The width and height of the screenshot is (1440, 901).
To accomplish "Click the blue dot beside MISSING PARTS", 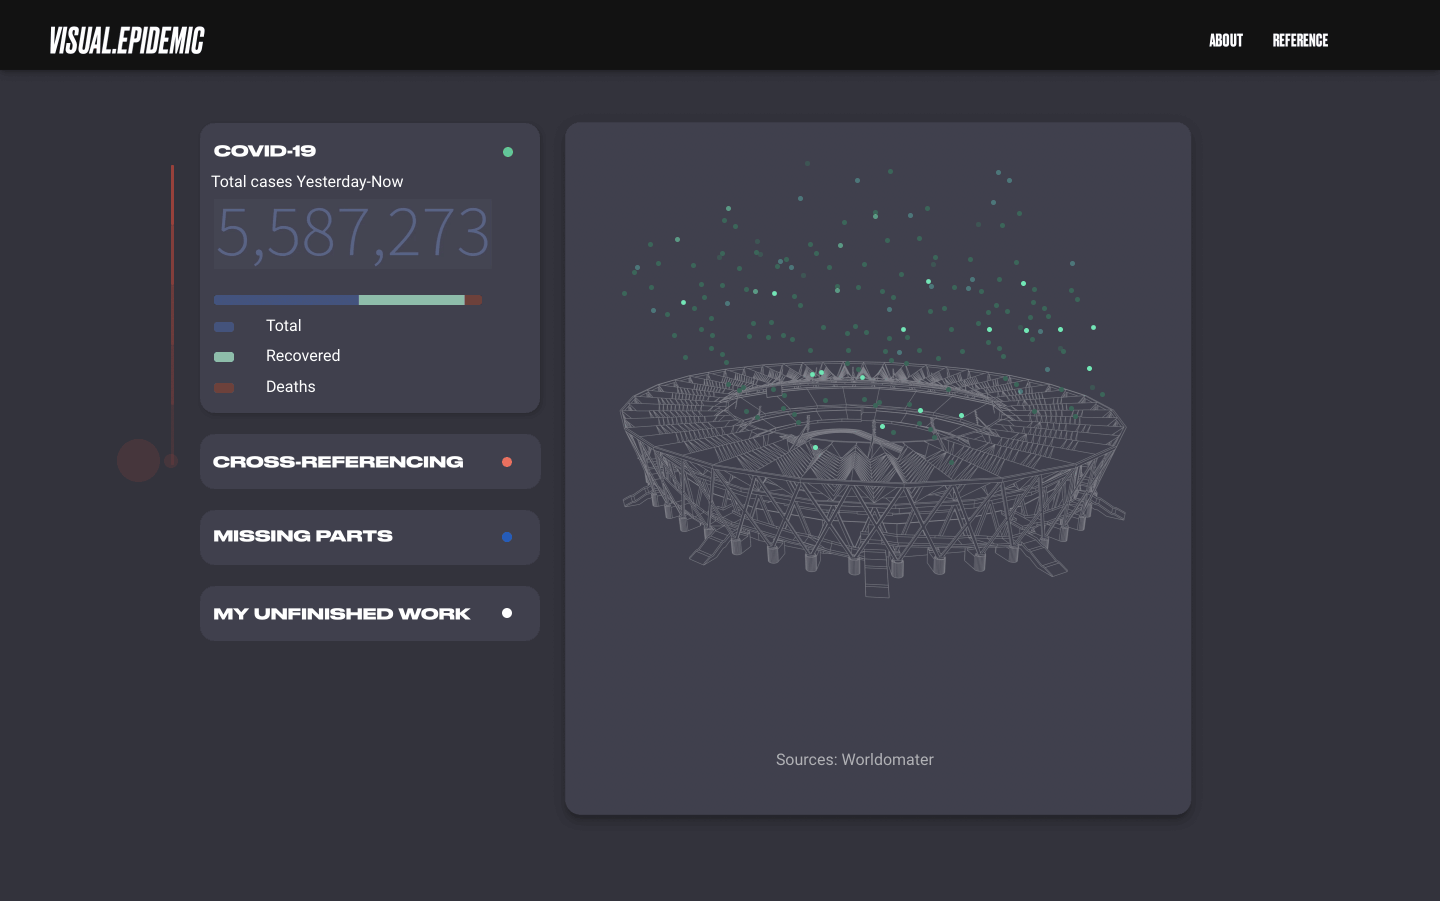I will point(507,537).
